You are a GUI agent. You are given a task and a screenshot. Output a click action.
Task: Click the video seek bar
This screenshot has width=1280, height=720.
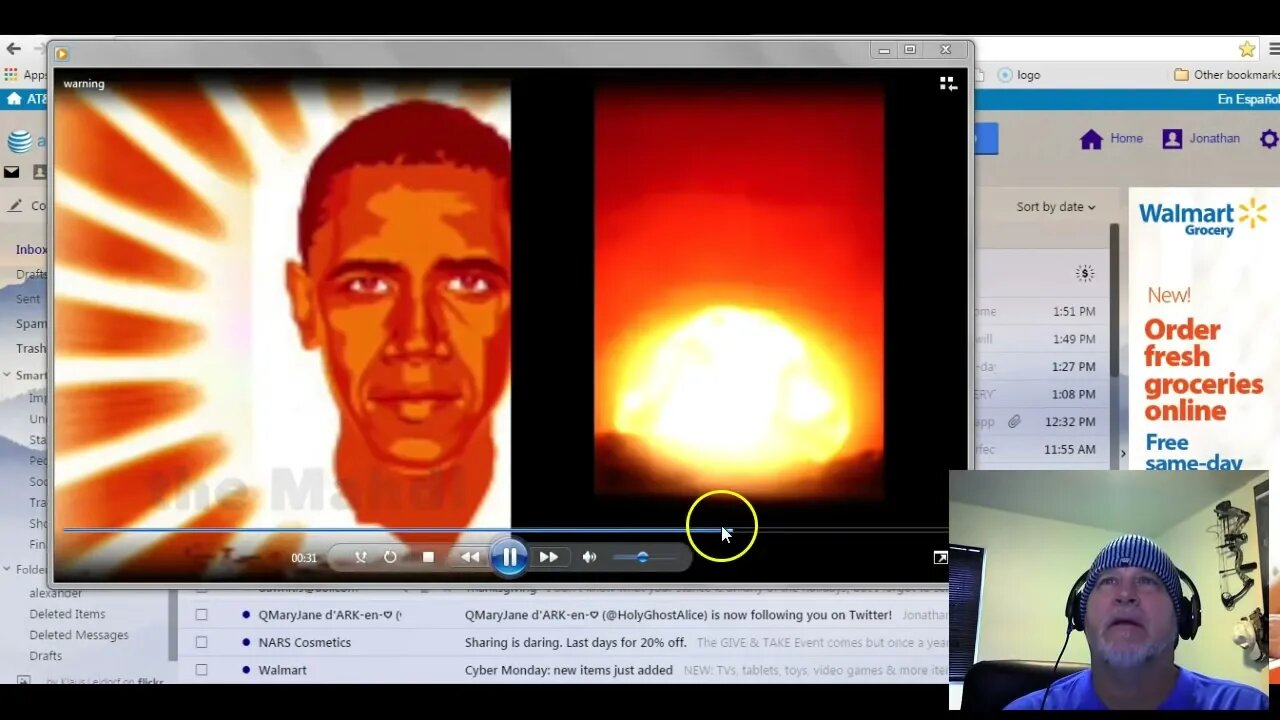[x=505, y=530]
